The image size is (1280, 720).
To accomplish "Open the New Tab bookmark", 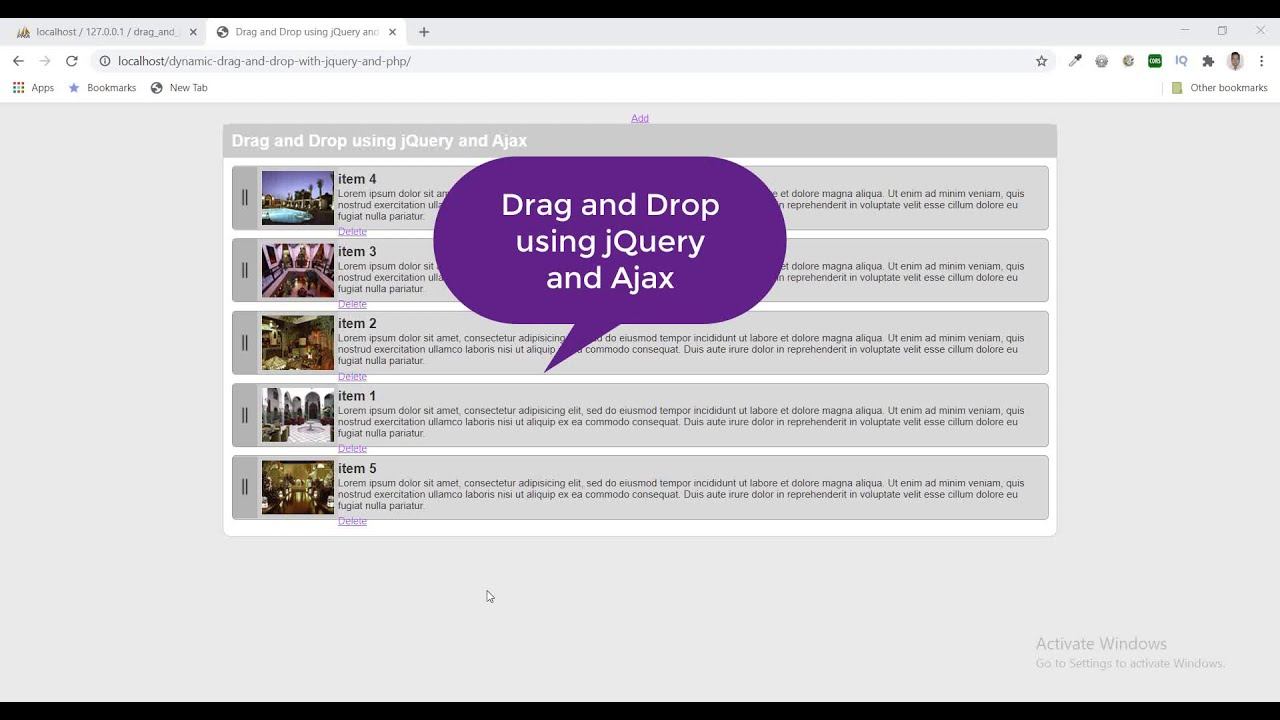I will pos(179,88).
